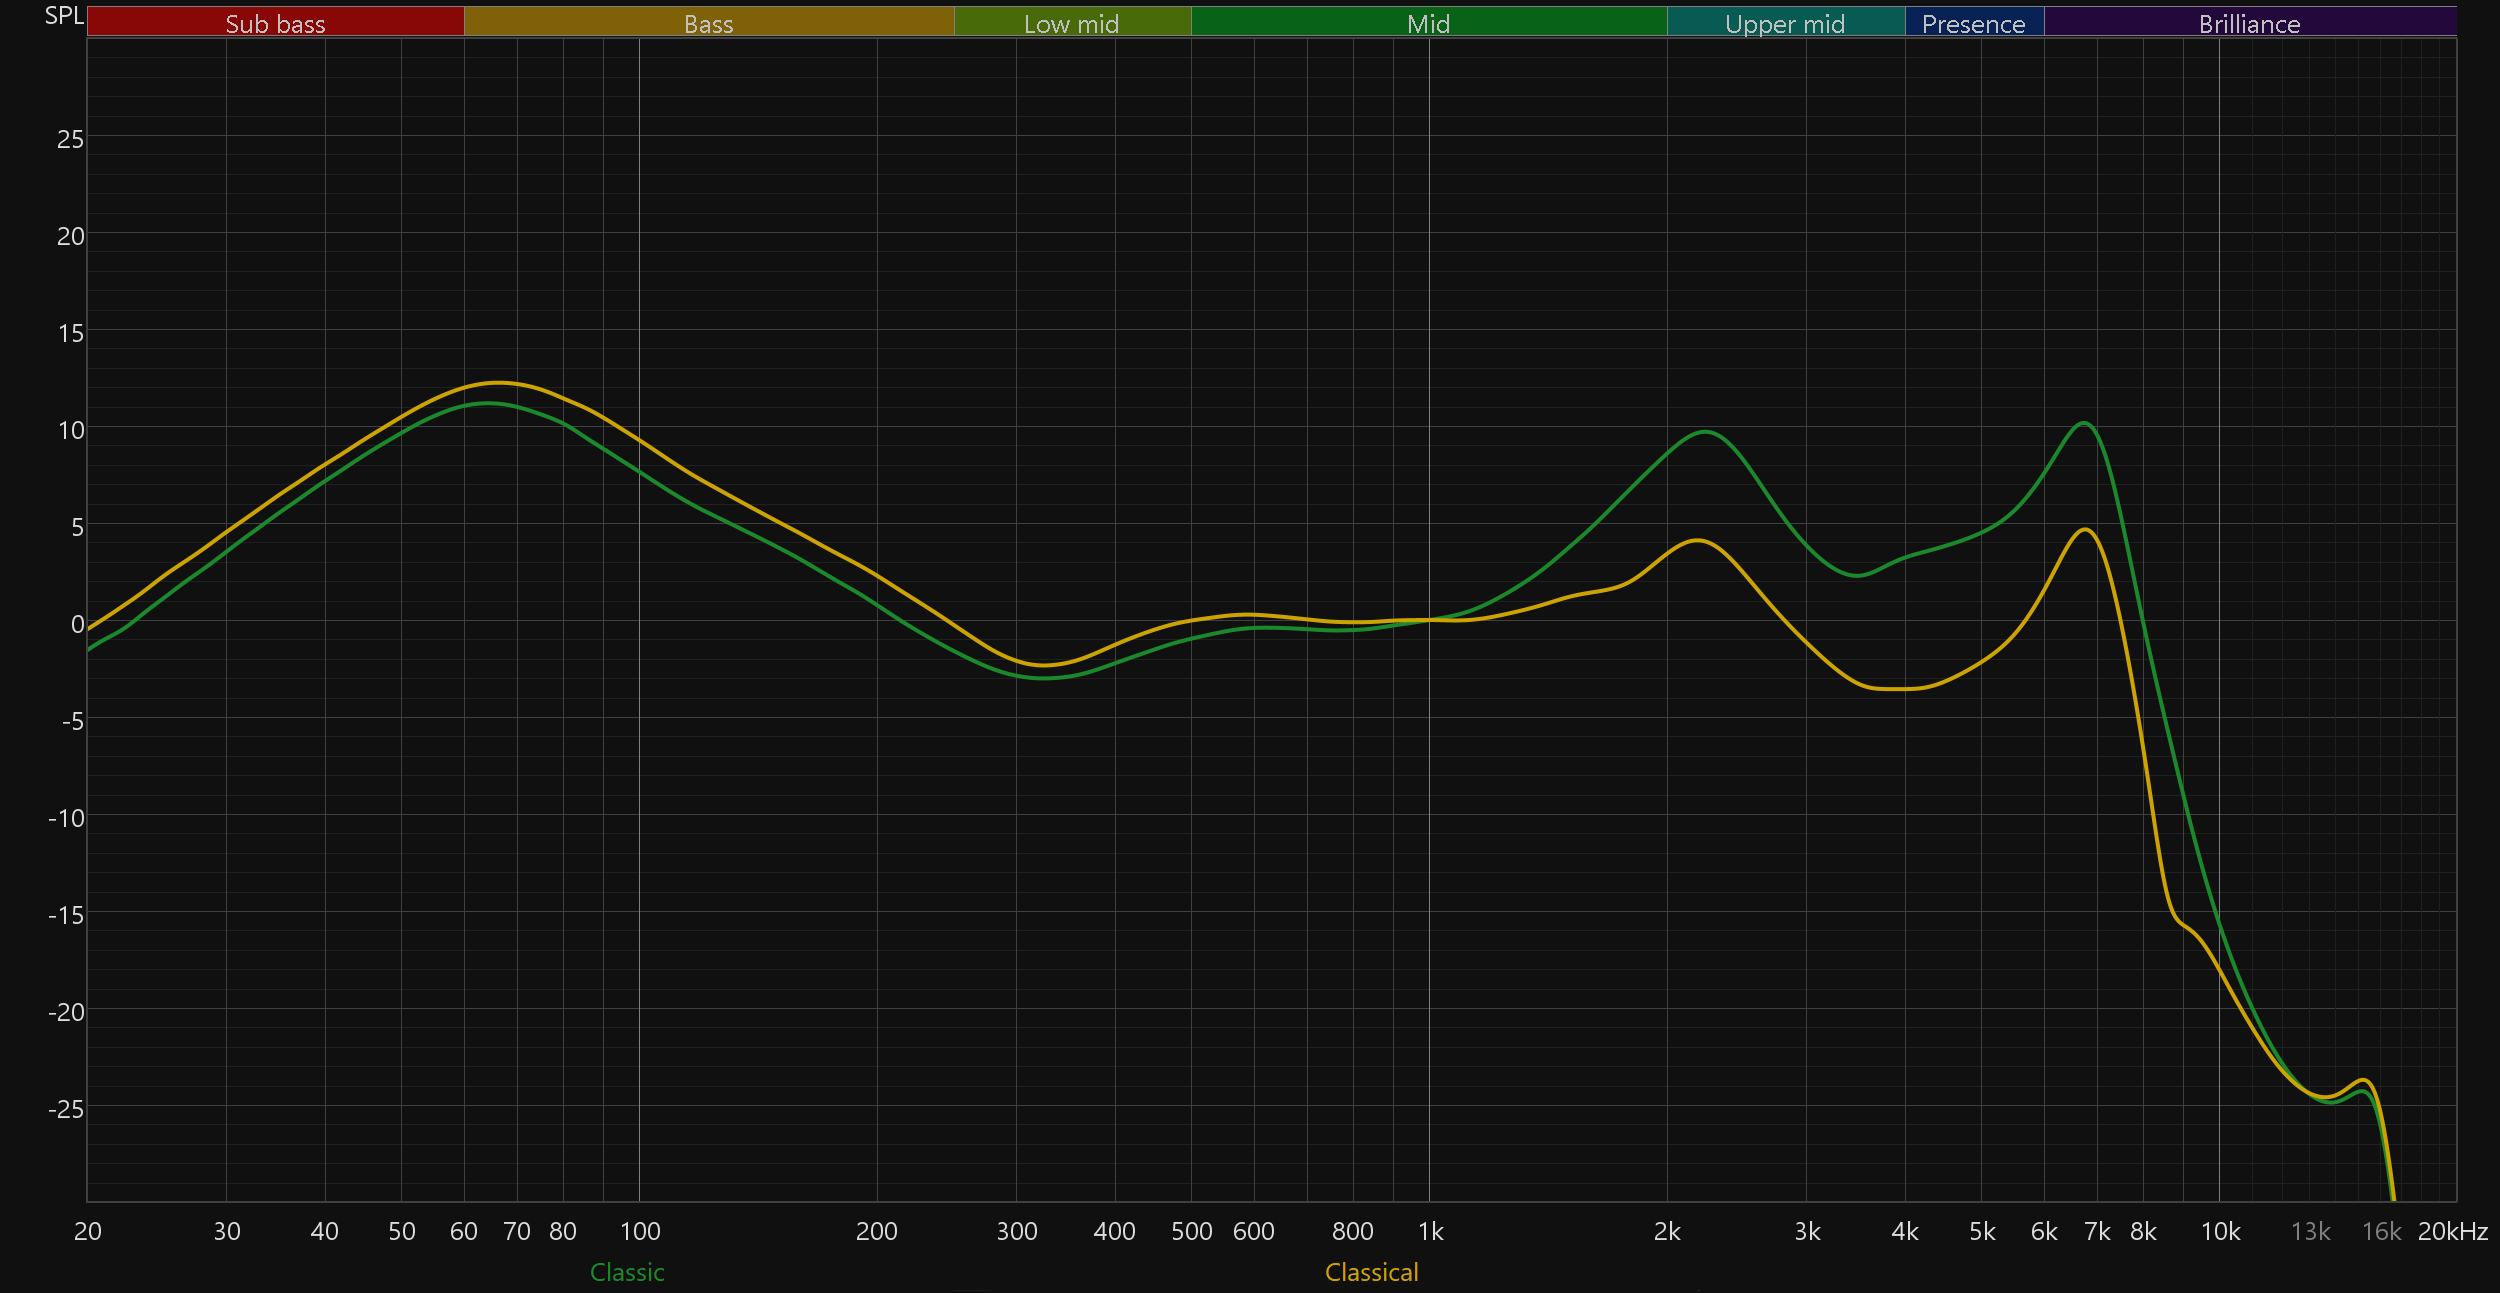Screen dimensions: 2500x1293
Task: Toggle the yellow Classical legend label
Action: click(x=1371, y=1272)
